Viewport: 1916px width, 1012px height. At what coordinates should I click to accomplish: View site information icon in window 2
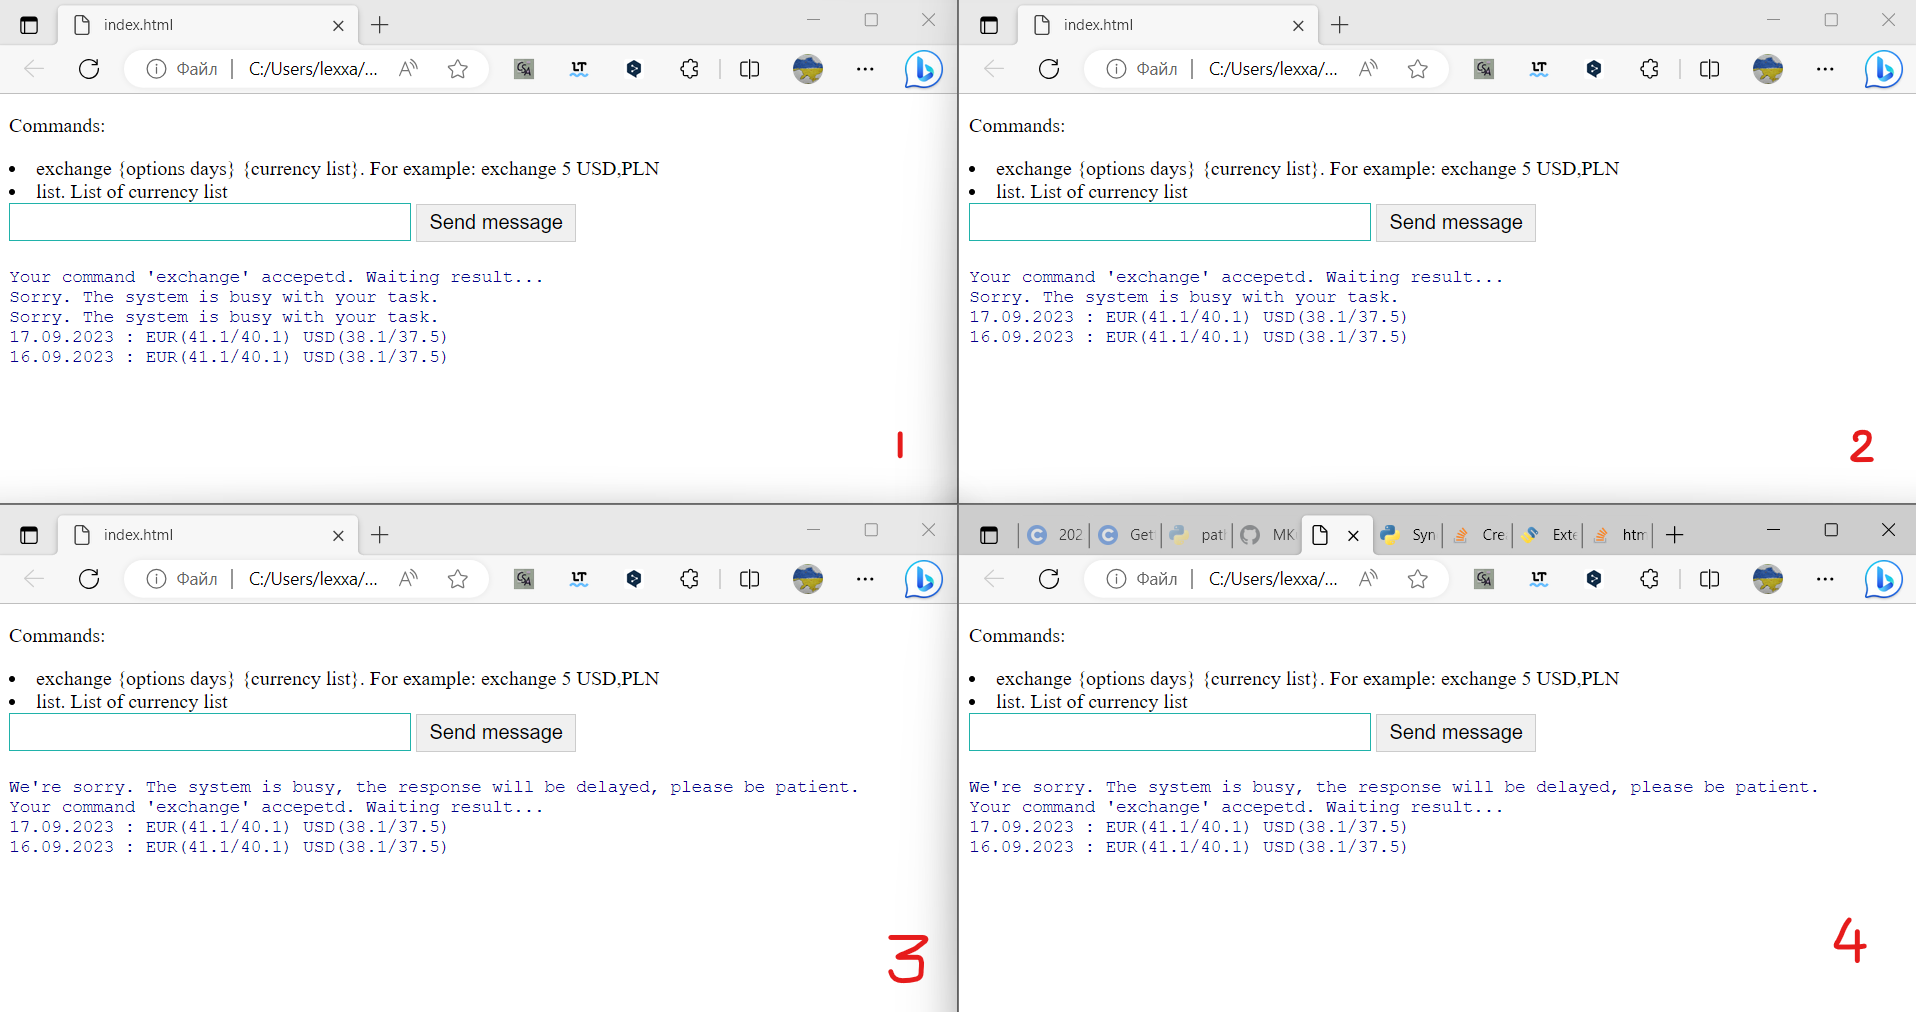click(1116, 69)
